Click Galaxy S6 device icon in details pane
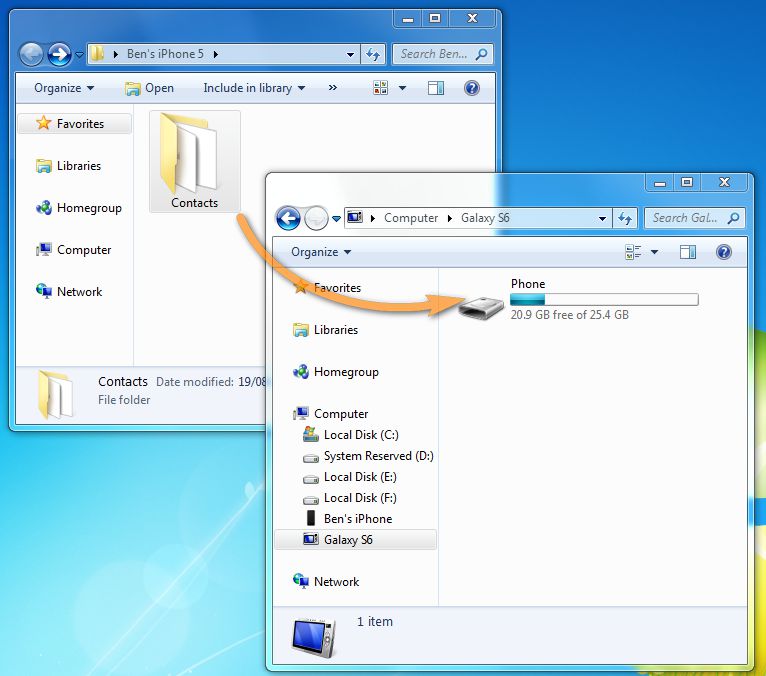Image resolution: width=766 pixels, height=676 pixels. click(314, 637)
